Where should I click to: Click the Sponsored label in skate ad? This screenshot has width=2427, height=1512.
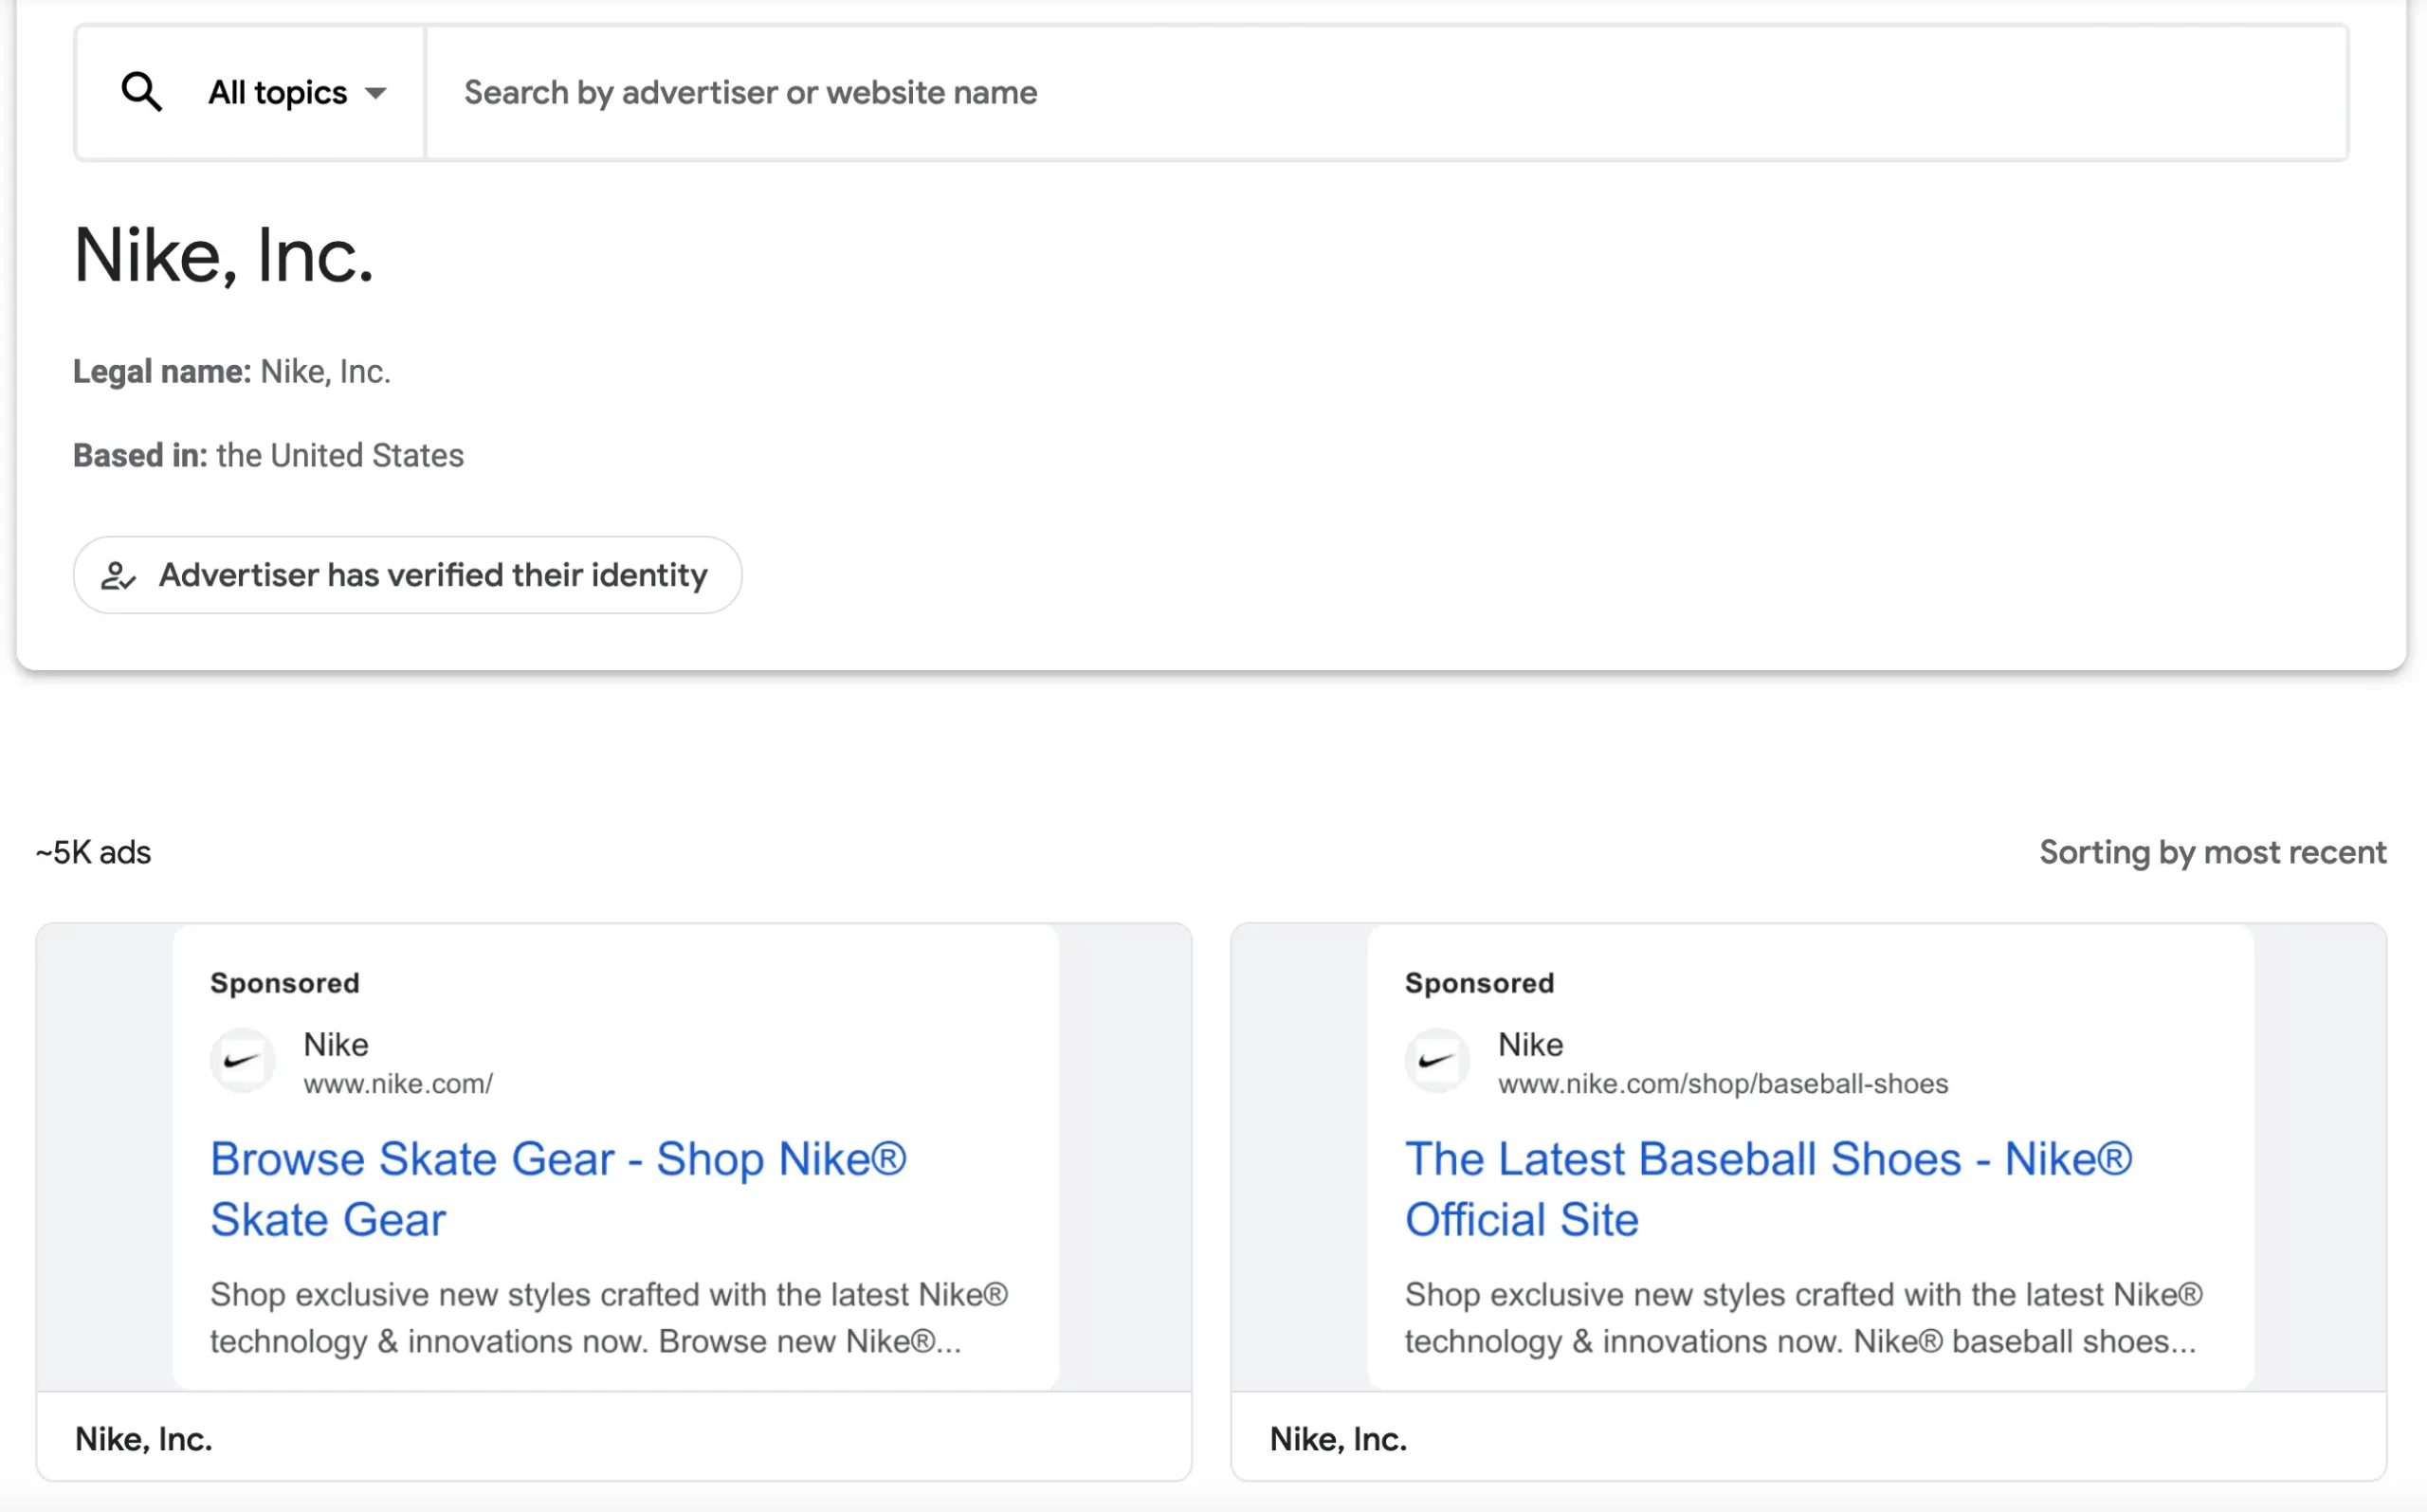tap(285, 983)
